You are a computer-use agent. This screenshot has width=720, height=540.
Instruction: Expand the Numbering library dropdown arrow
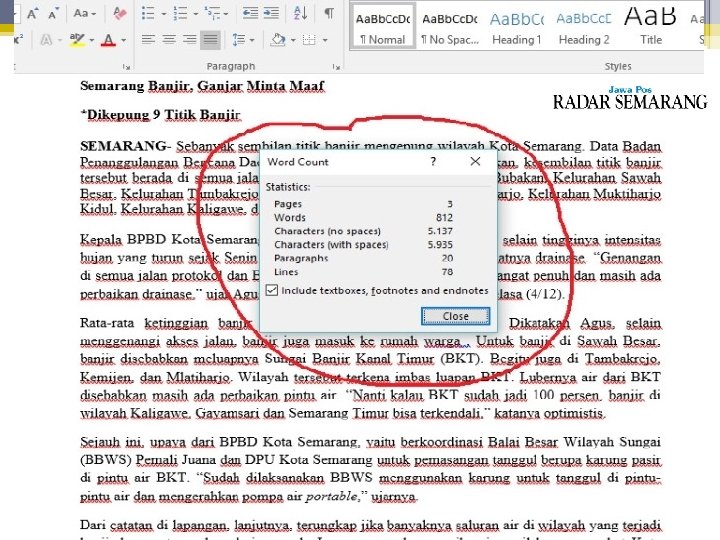(196, 14)
